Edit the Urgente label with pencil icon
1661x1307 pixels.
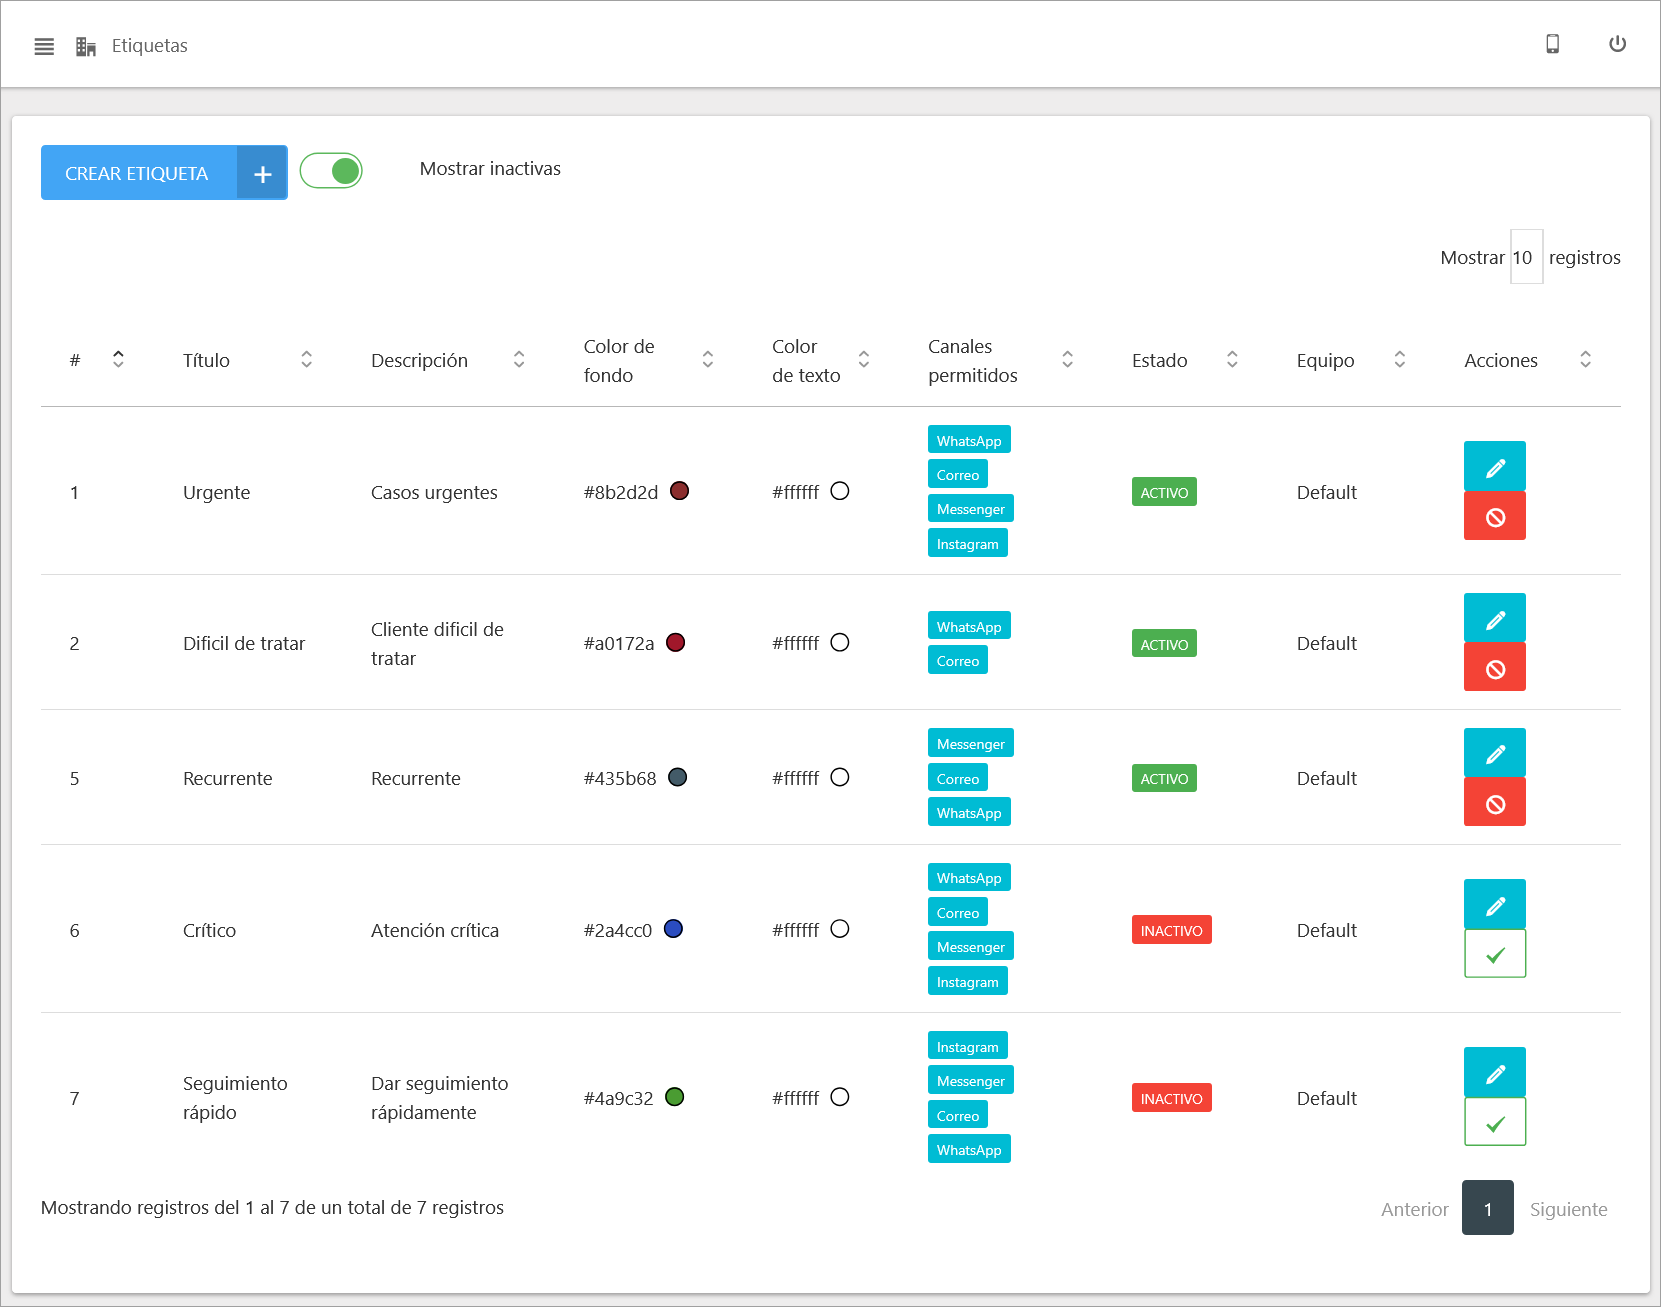pos(1494,467)
